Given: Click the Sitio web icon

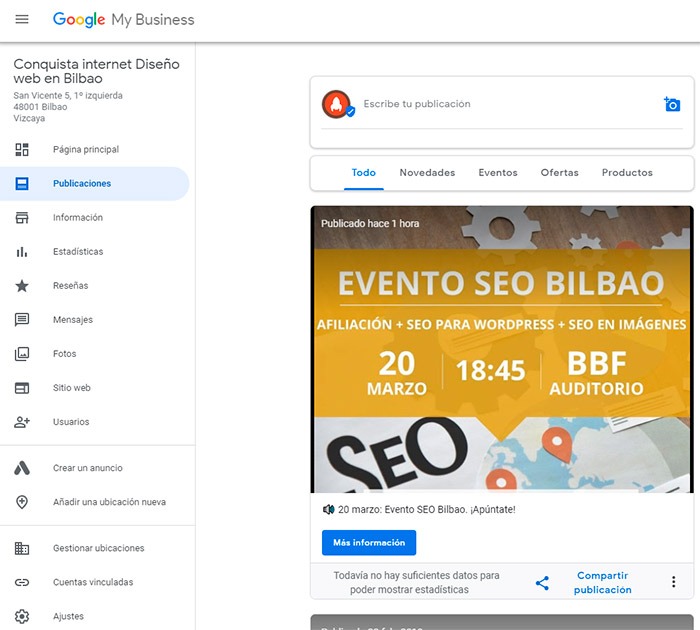Looking at the screenshot, I should (22, 388).
